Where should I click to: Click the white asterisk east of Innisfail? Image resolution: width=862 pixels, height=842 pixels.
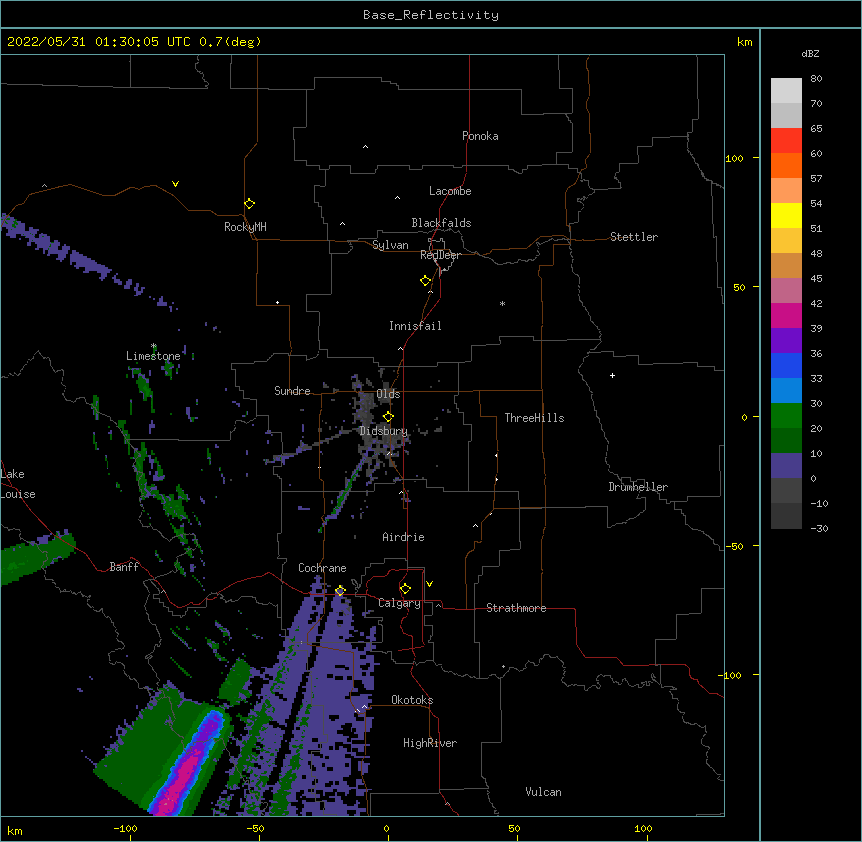(502, 303)
